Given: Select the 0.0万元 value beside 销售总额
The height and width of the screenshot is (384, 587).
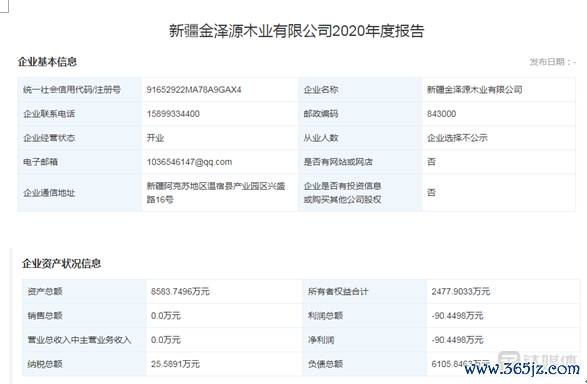Looking at the screenshot, I should [165, 316].
